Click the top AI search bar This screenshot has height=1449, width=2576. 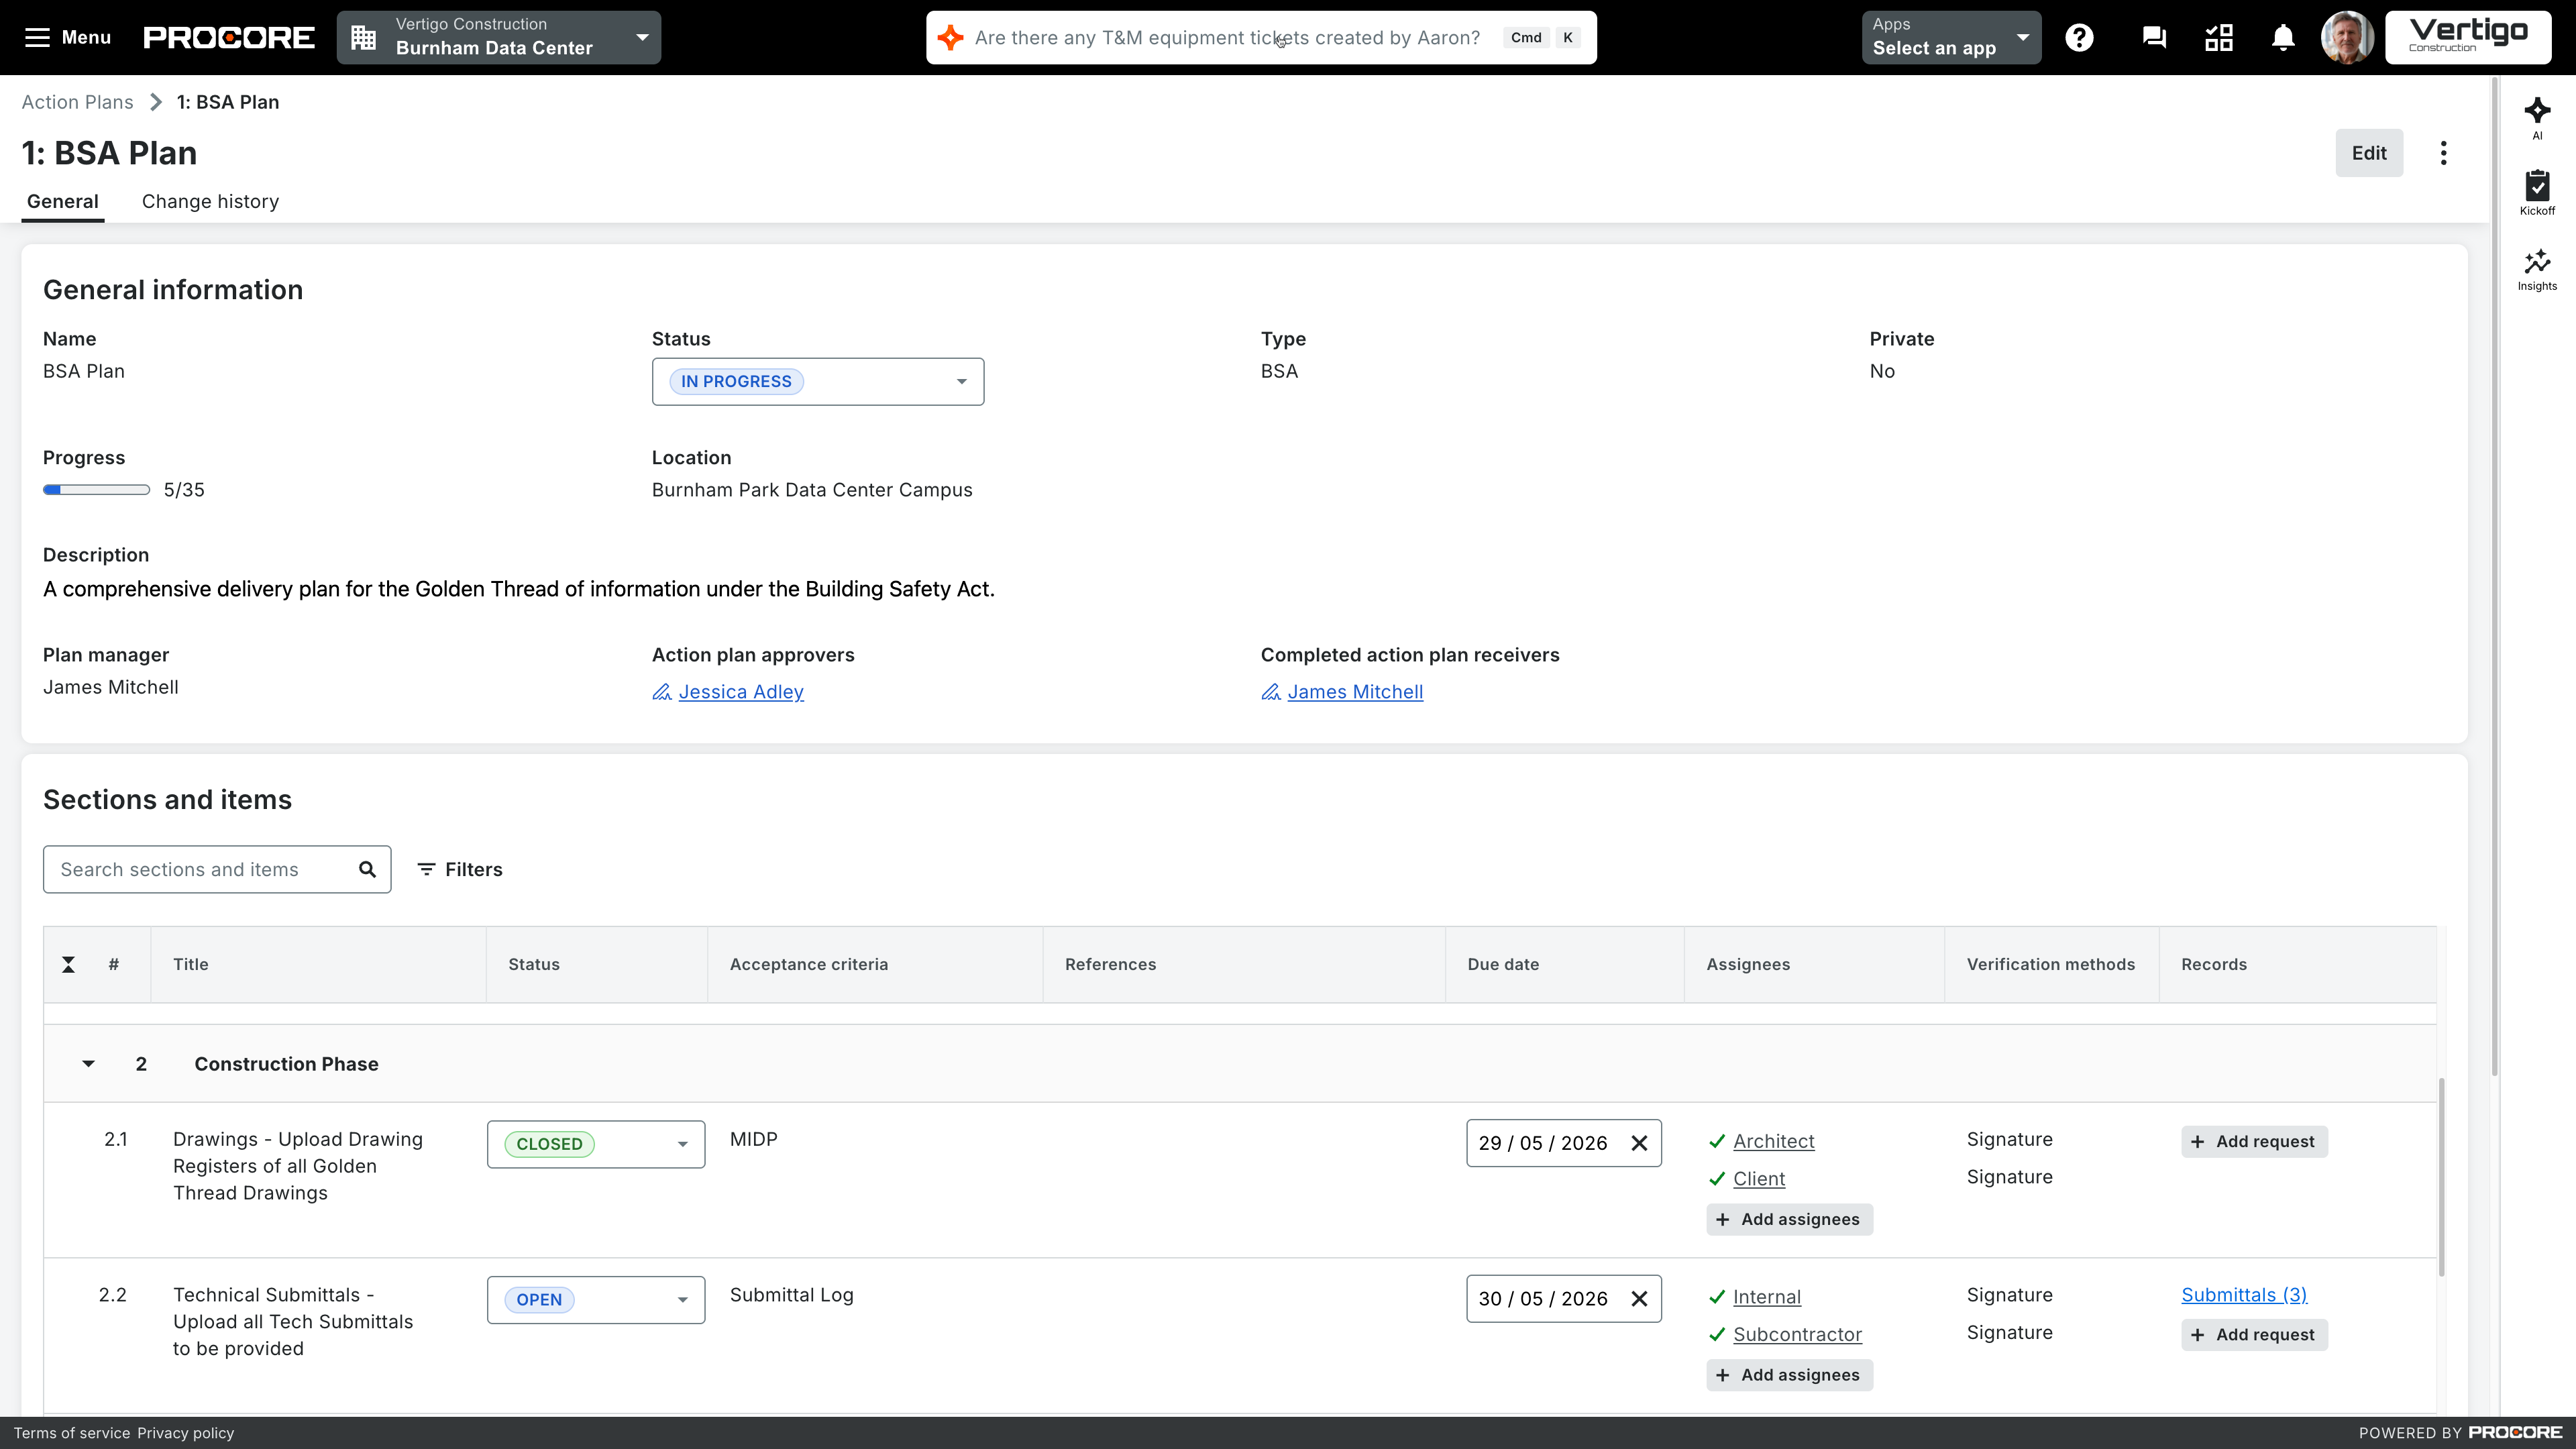point(1261,38)
